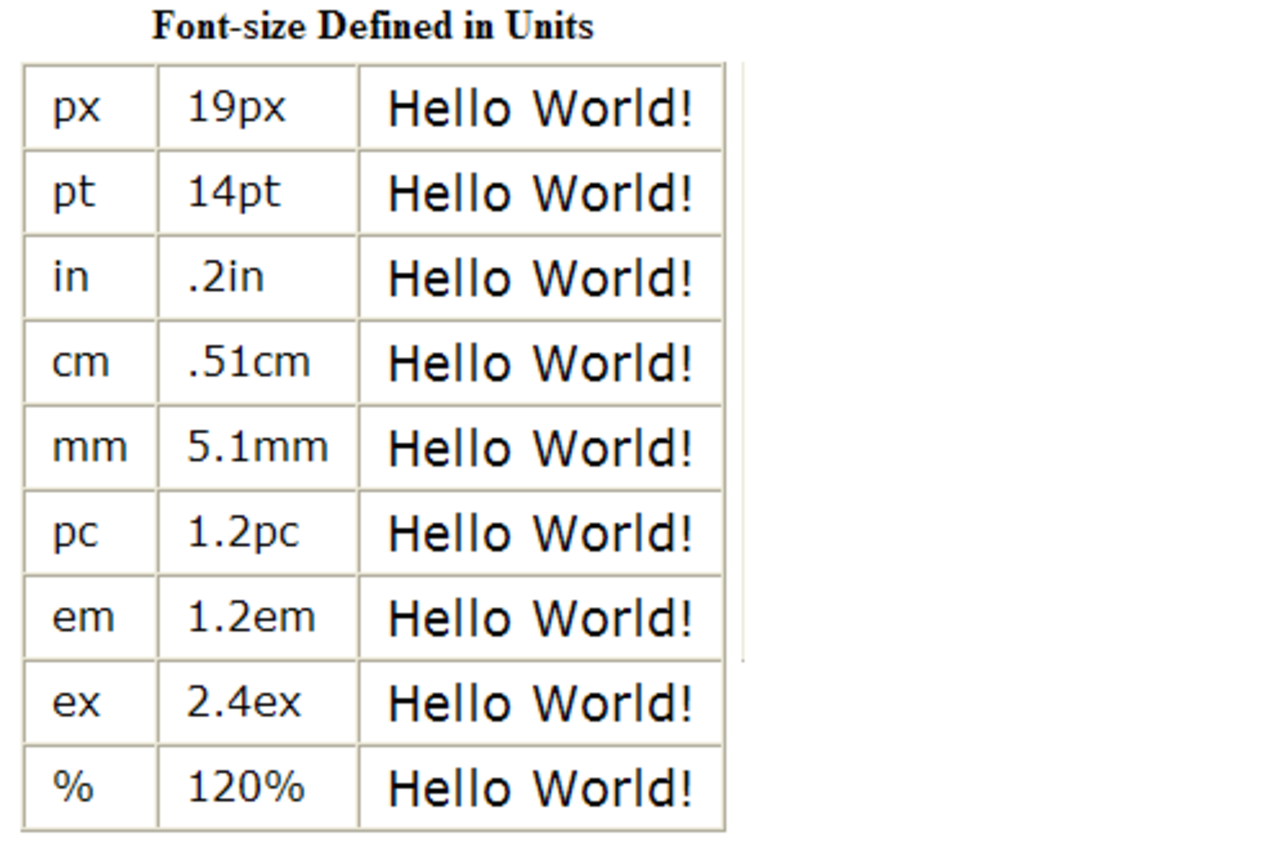
Task: Select the '120%' value cell
Action: (x=245, y=787)
